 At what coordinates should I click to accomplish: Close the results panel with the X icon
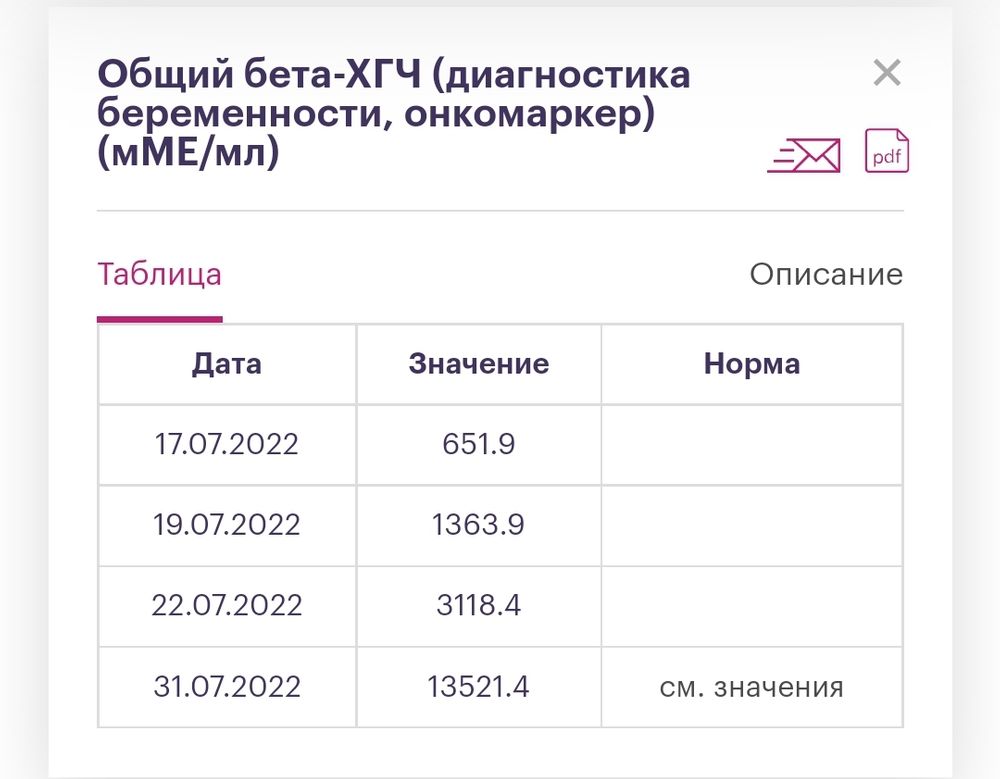886,71
